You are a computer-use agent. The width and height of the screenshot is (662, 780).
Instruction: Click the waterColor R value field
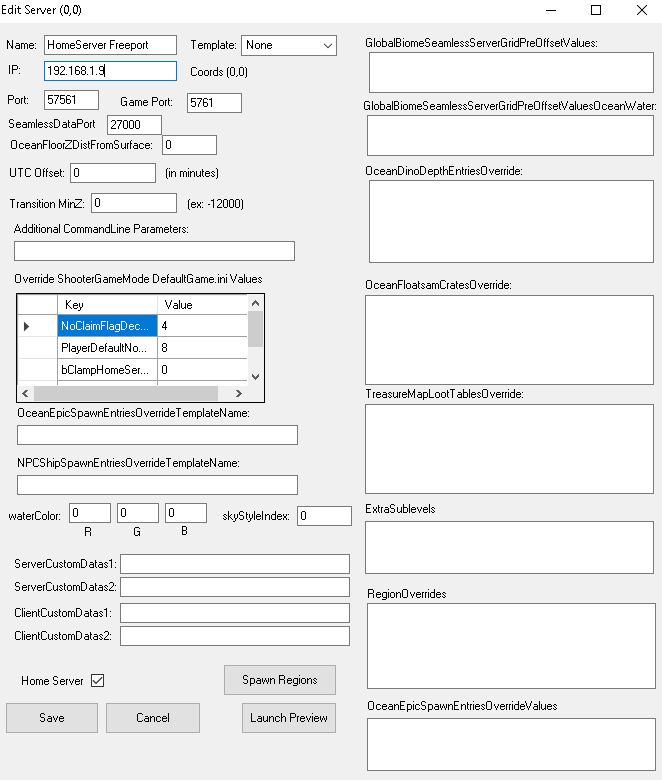click(x=90, y=513)
